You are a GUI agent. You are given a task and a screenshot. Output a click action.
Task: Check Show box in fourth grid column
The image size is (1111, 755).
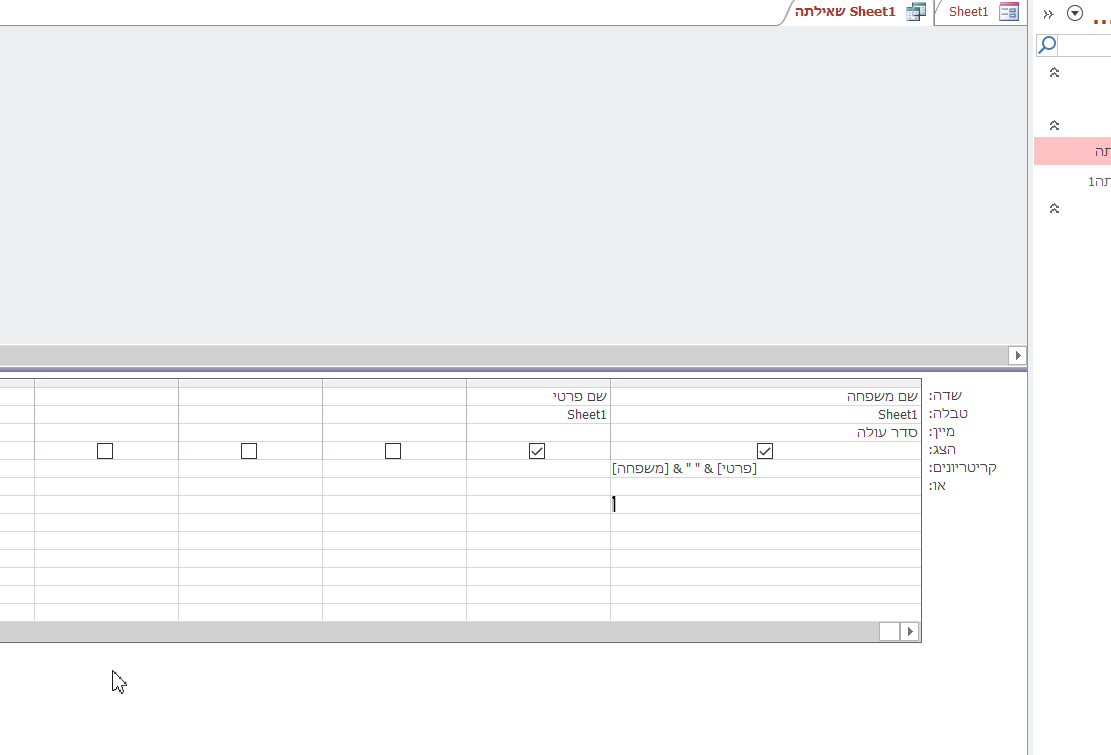click(x=249, y=450)
